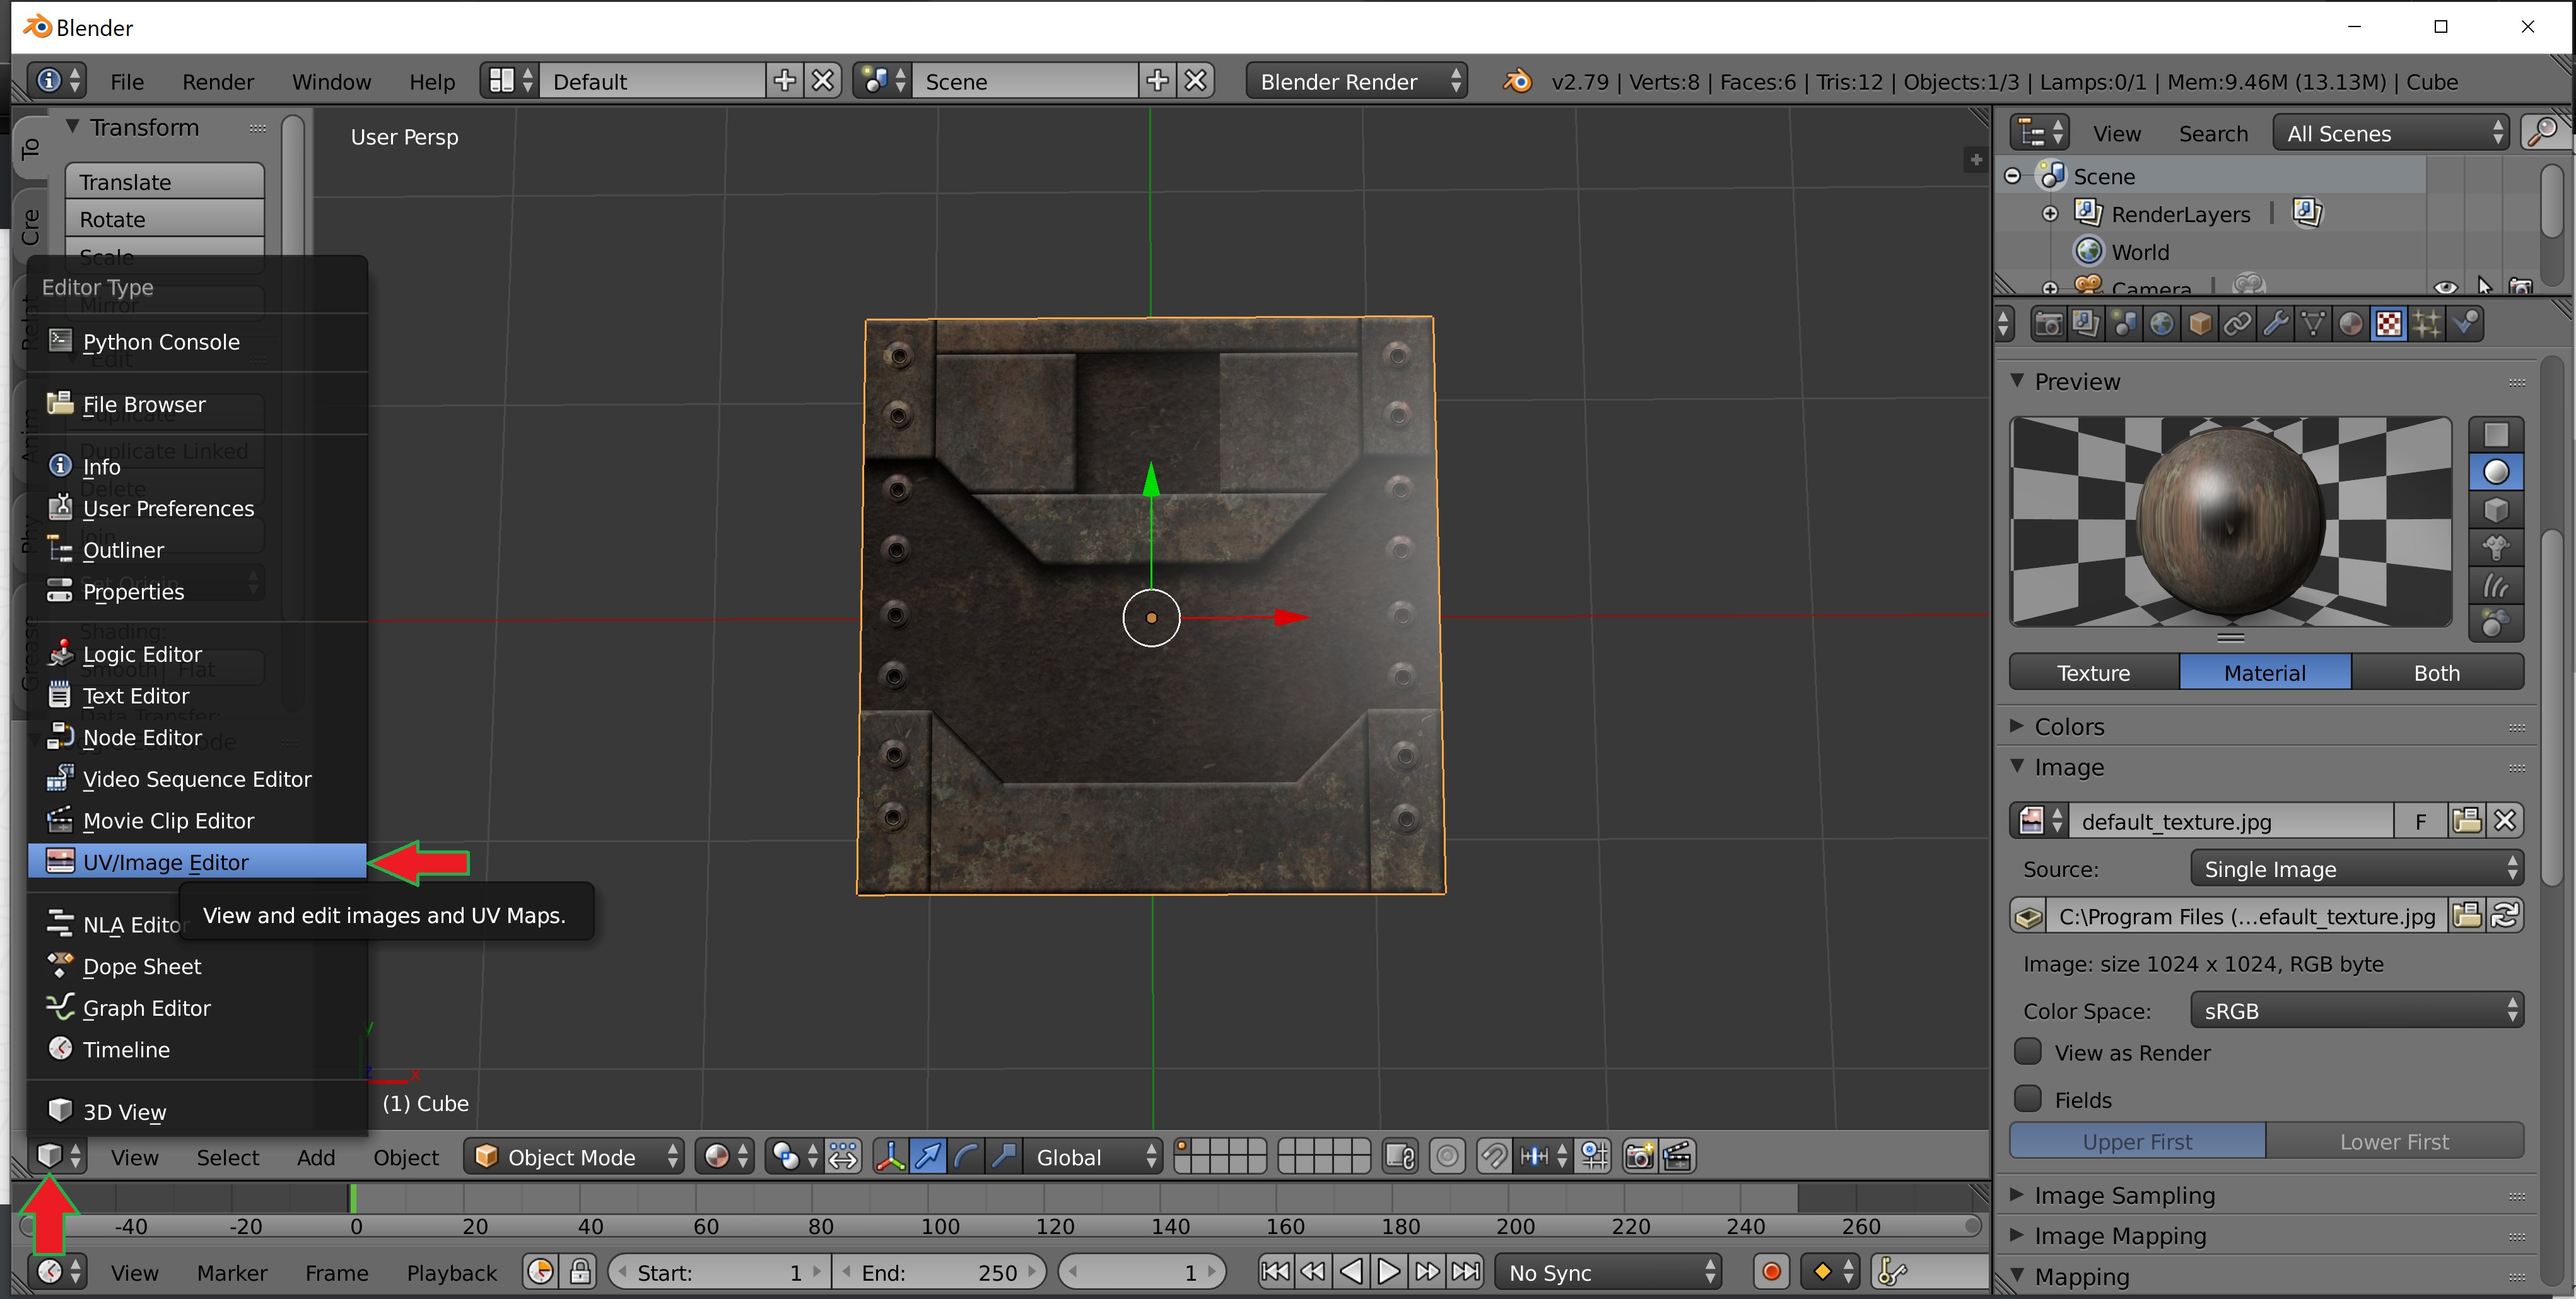Open the Modifiers properties tab (wrench icon)
The width and height of the screenshot is (2576, 1299).
[x=2276, y=324]
